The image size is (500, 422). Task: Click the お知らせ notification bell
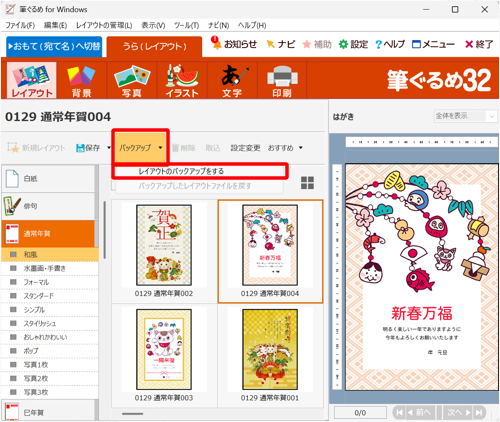coord(234,44)
